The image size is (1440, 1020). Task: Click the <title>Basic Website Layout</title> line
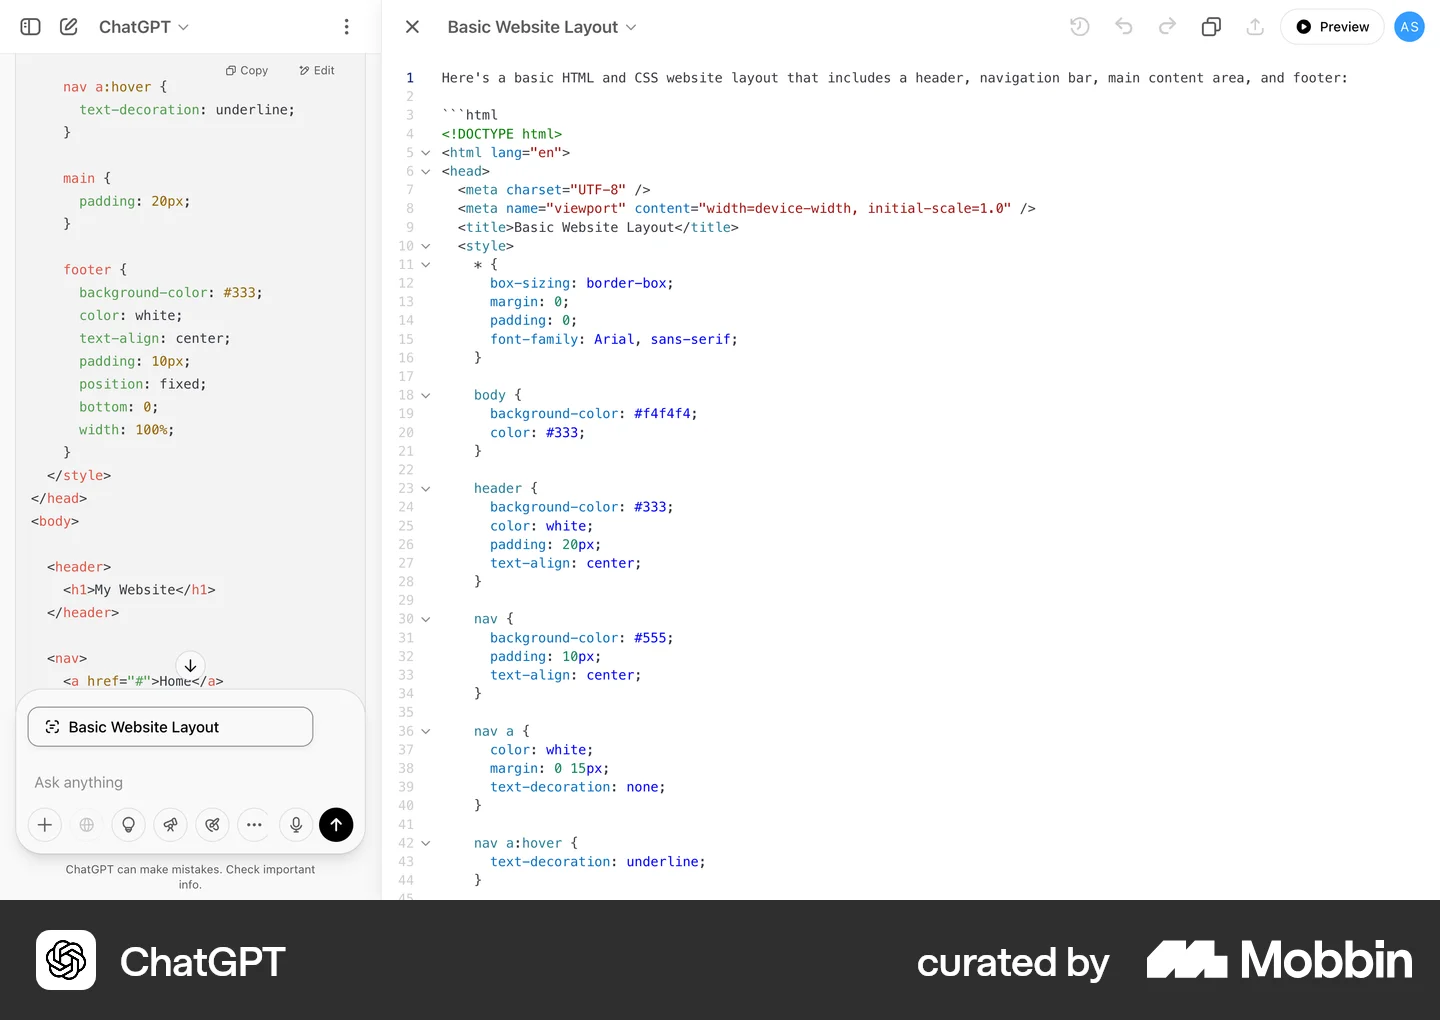coord(598,228)
